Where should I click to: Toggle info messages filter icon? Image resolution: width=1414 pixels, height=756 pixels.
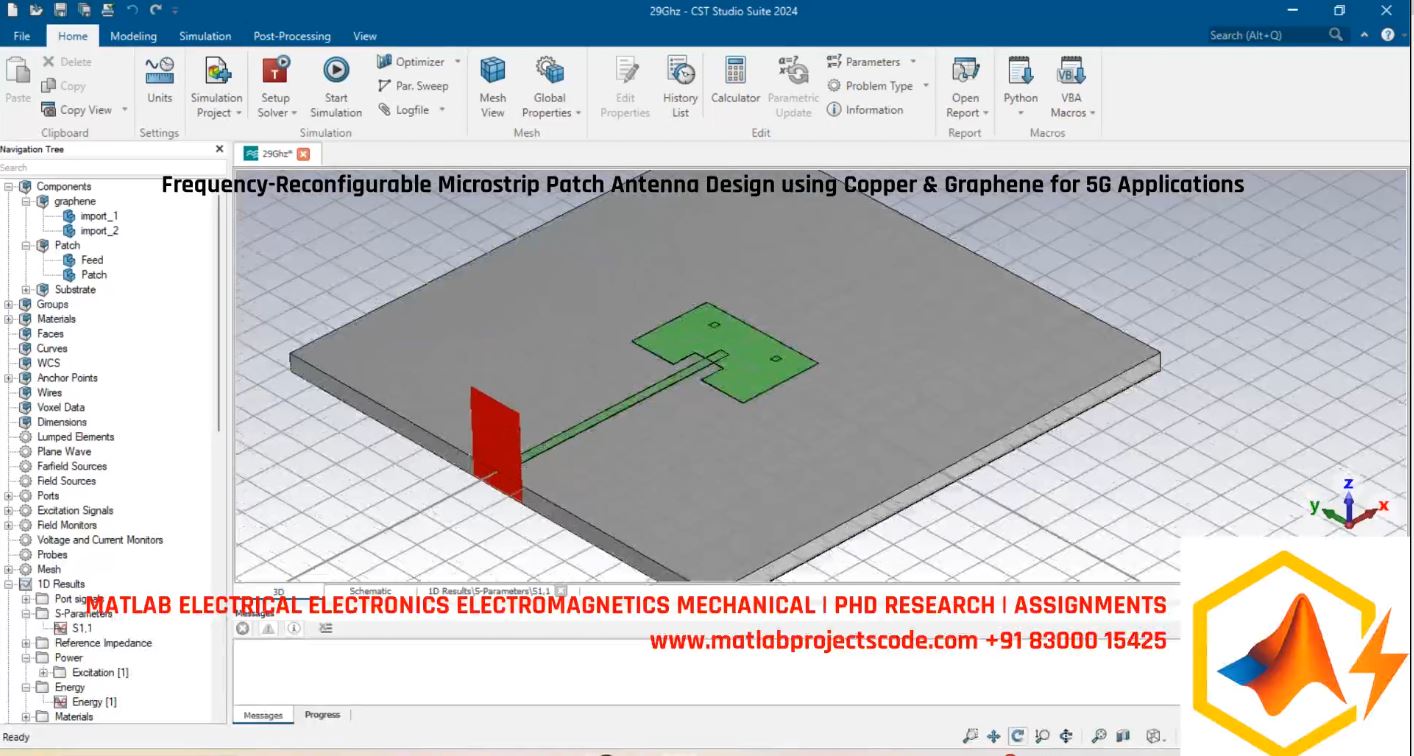click(x=294, y=628)
